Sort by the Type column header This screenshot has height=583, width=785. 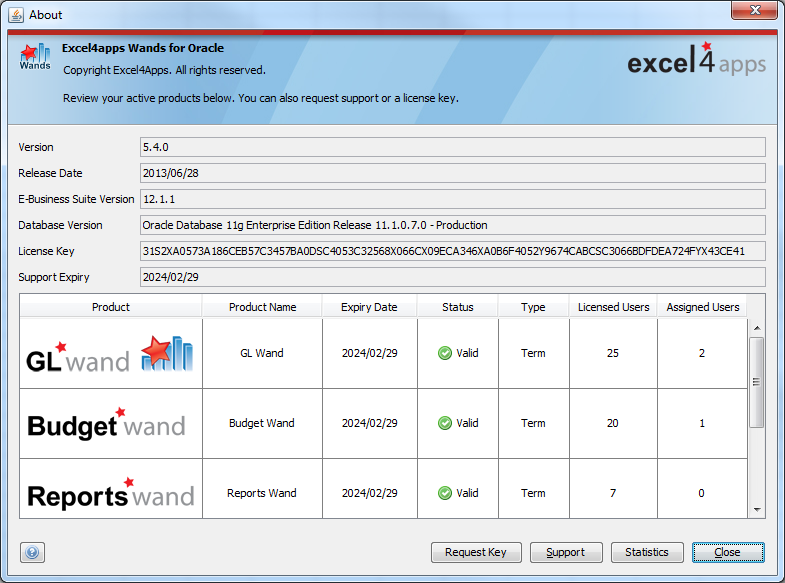click(533, 307)
